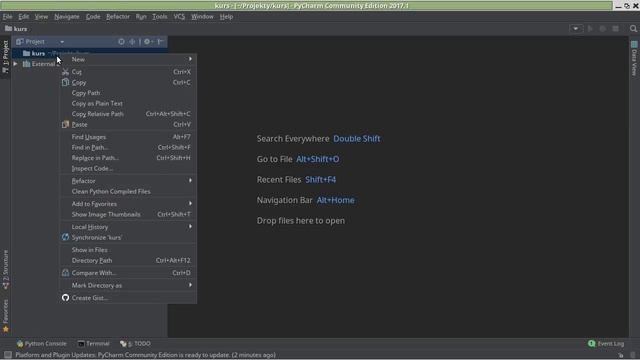Click the Double Shift shortcut hint
640x360 pixels.
pyautogui.click(x=357, y=139)
